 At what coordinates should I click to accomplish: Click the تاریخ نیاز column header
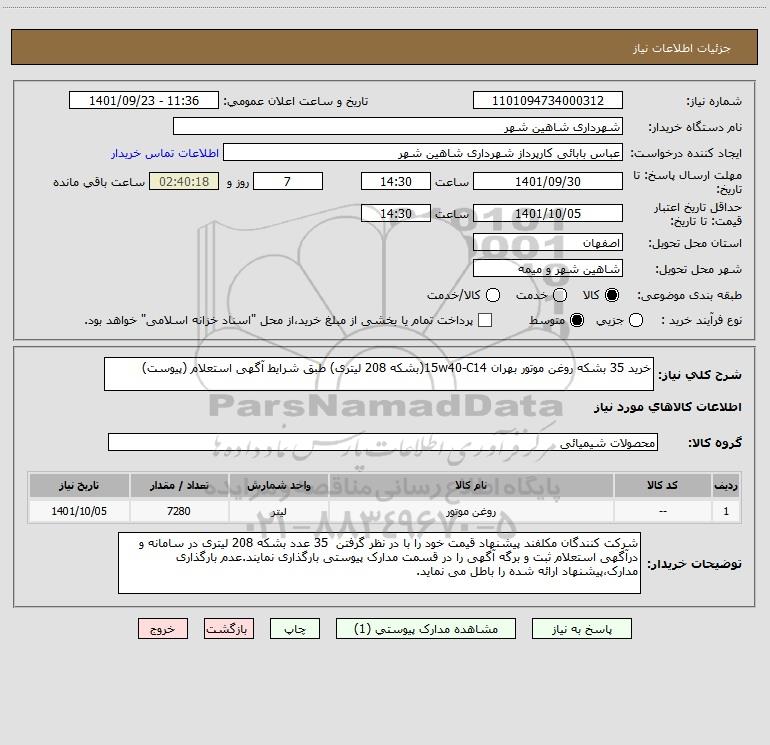click(x=79, y=485)
